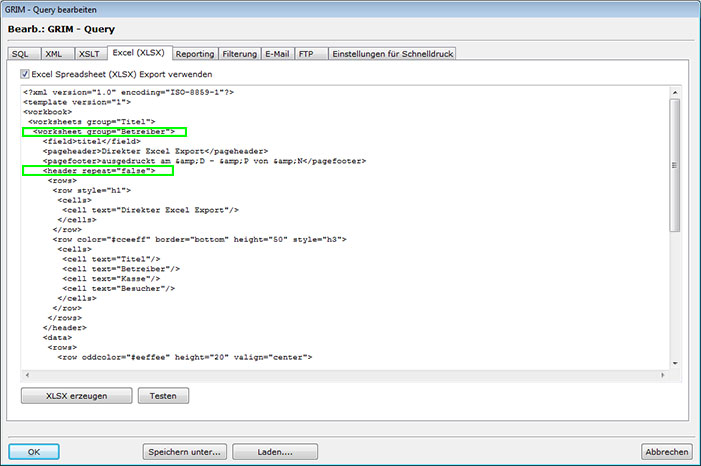Click the horizontal scrollbar right arrow

[x=661, y=374]
